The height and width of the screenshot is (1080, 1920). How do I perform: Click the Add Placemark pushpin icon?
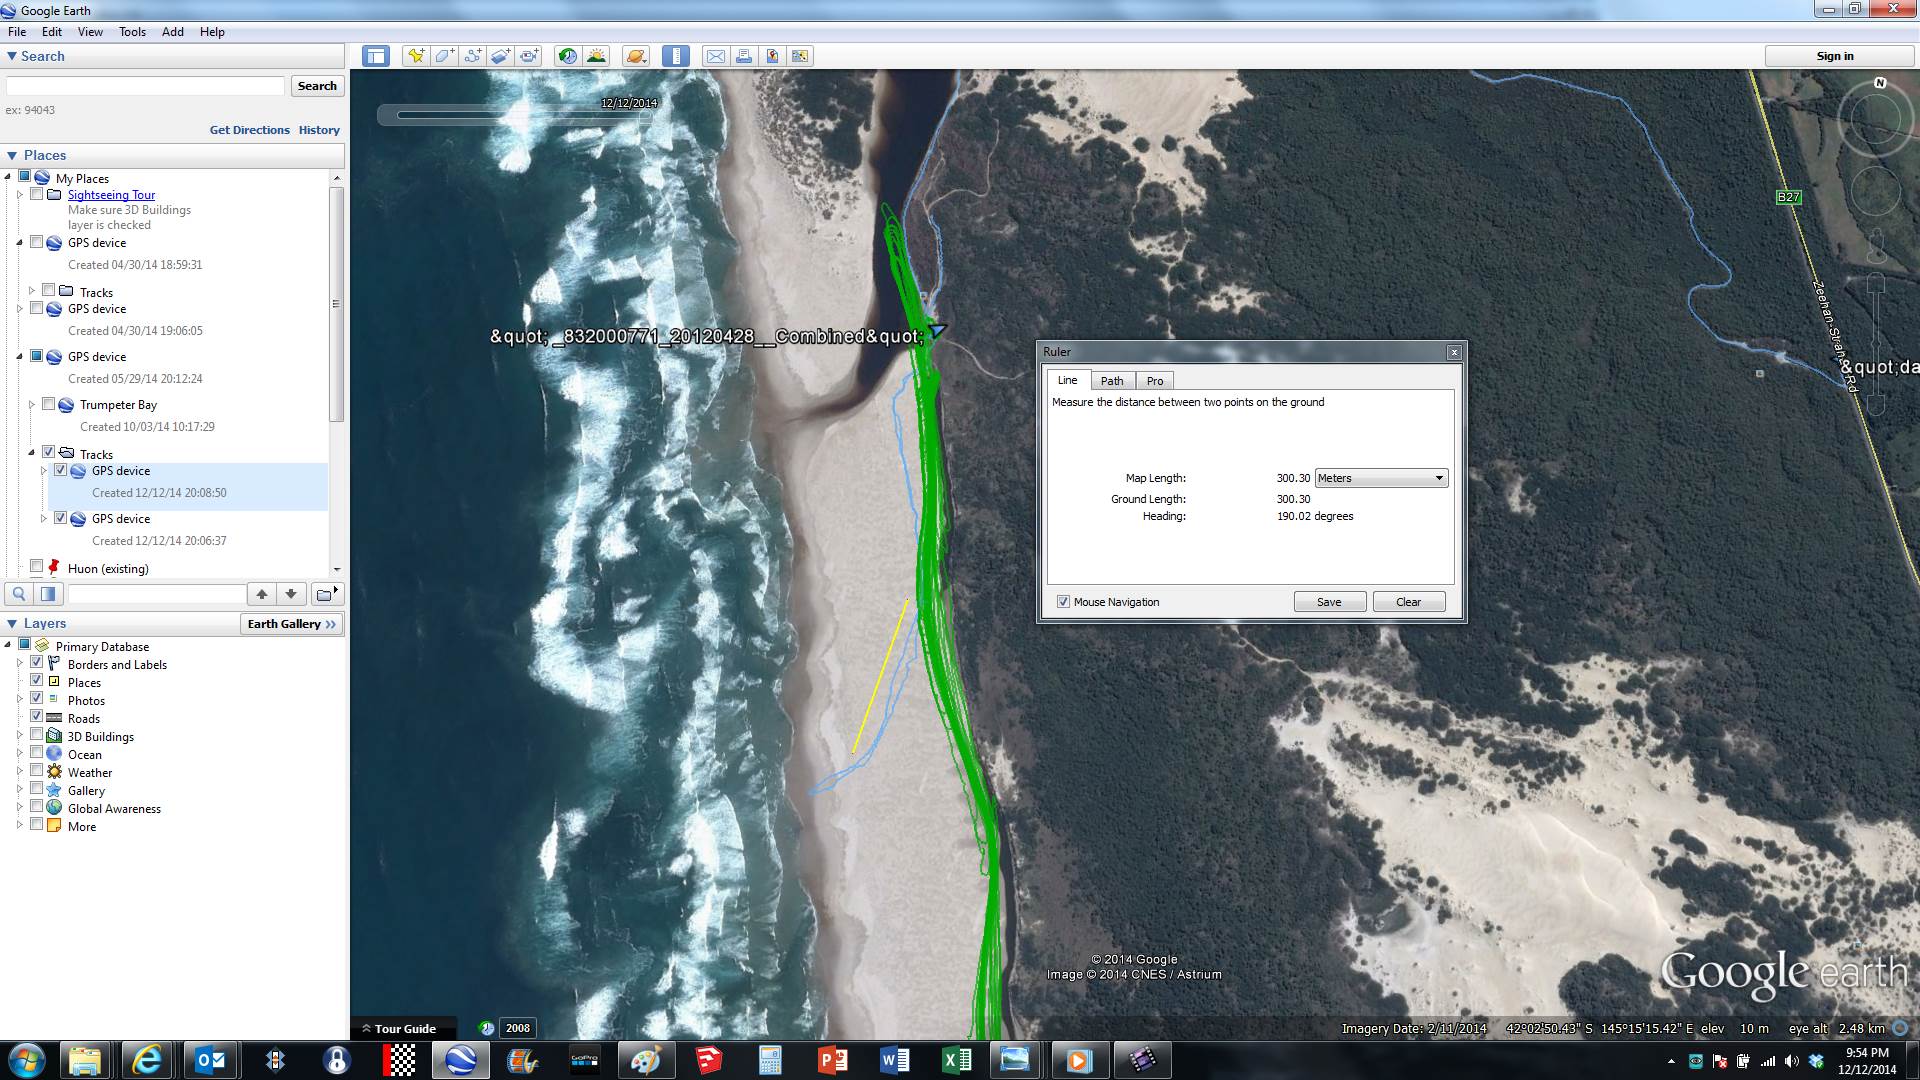(x=415, y=56)
